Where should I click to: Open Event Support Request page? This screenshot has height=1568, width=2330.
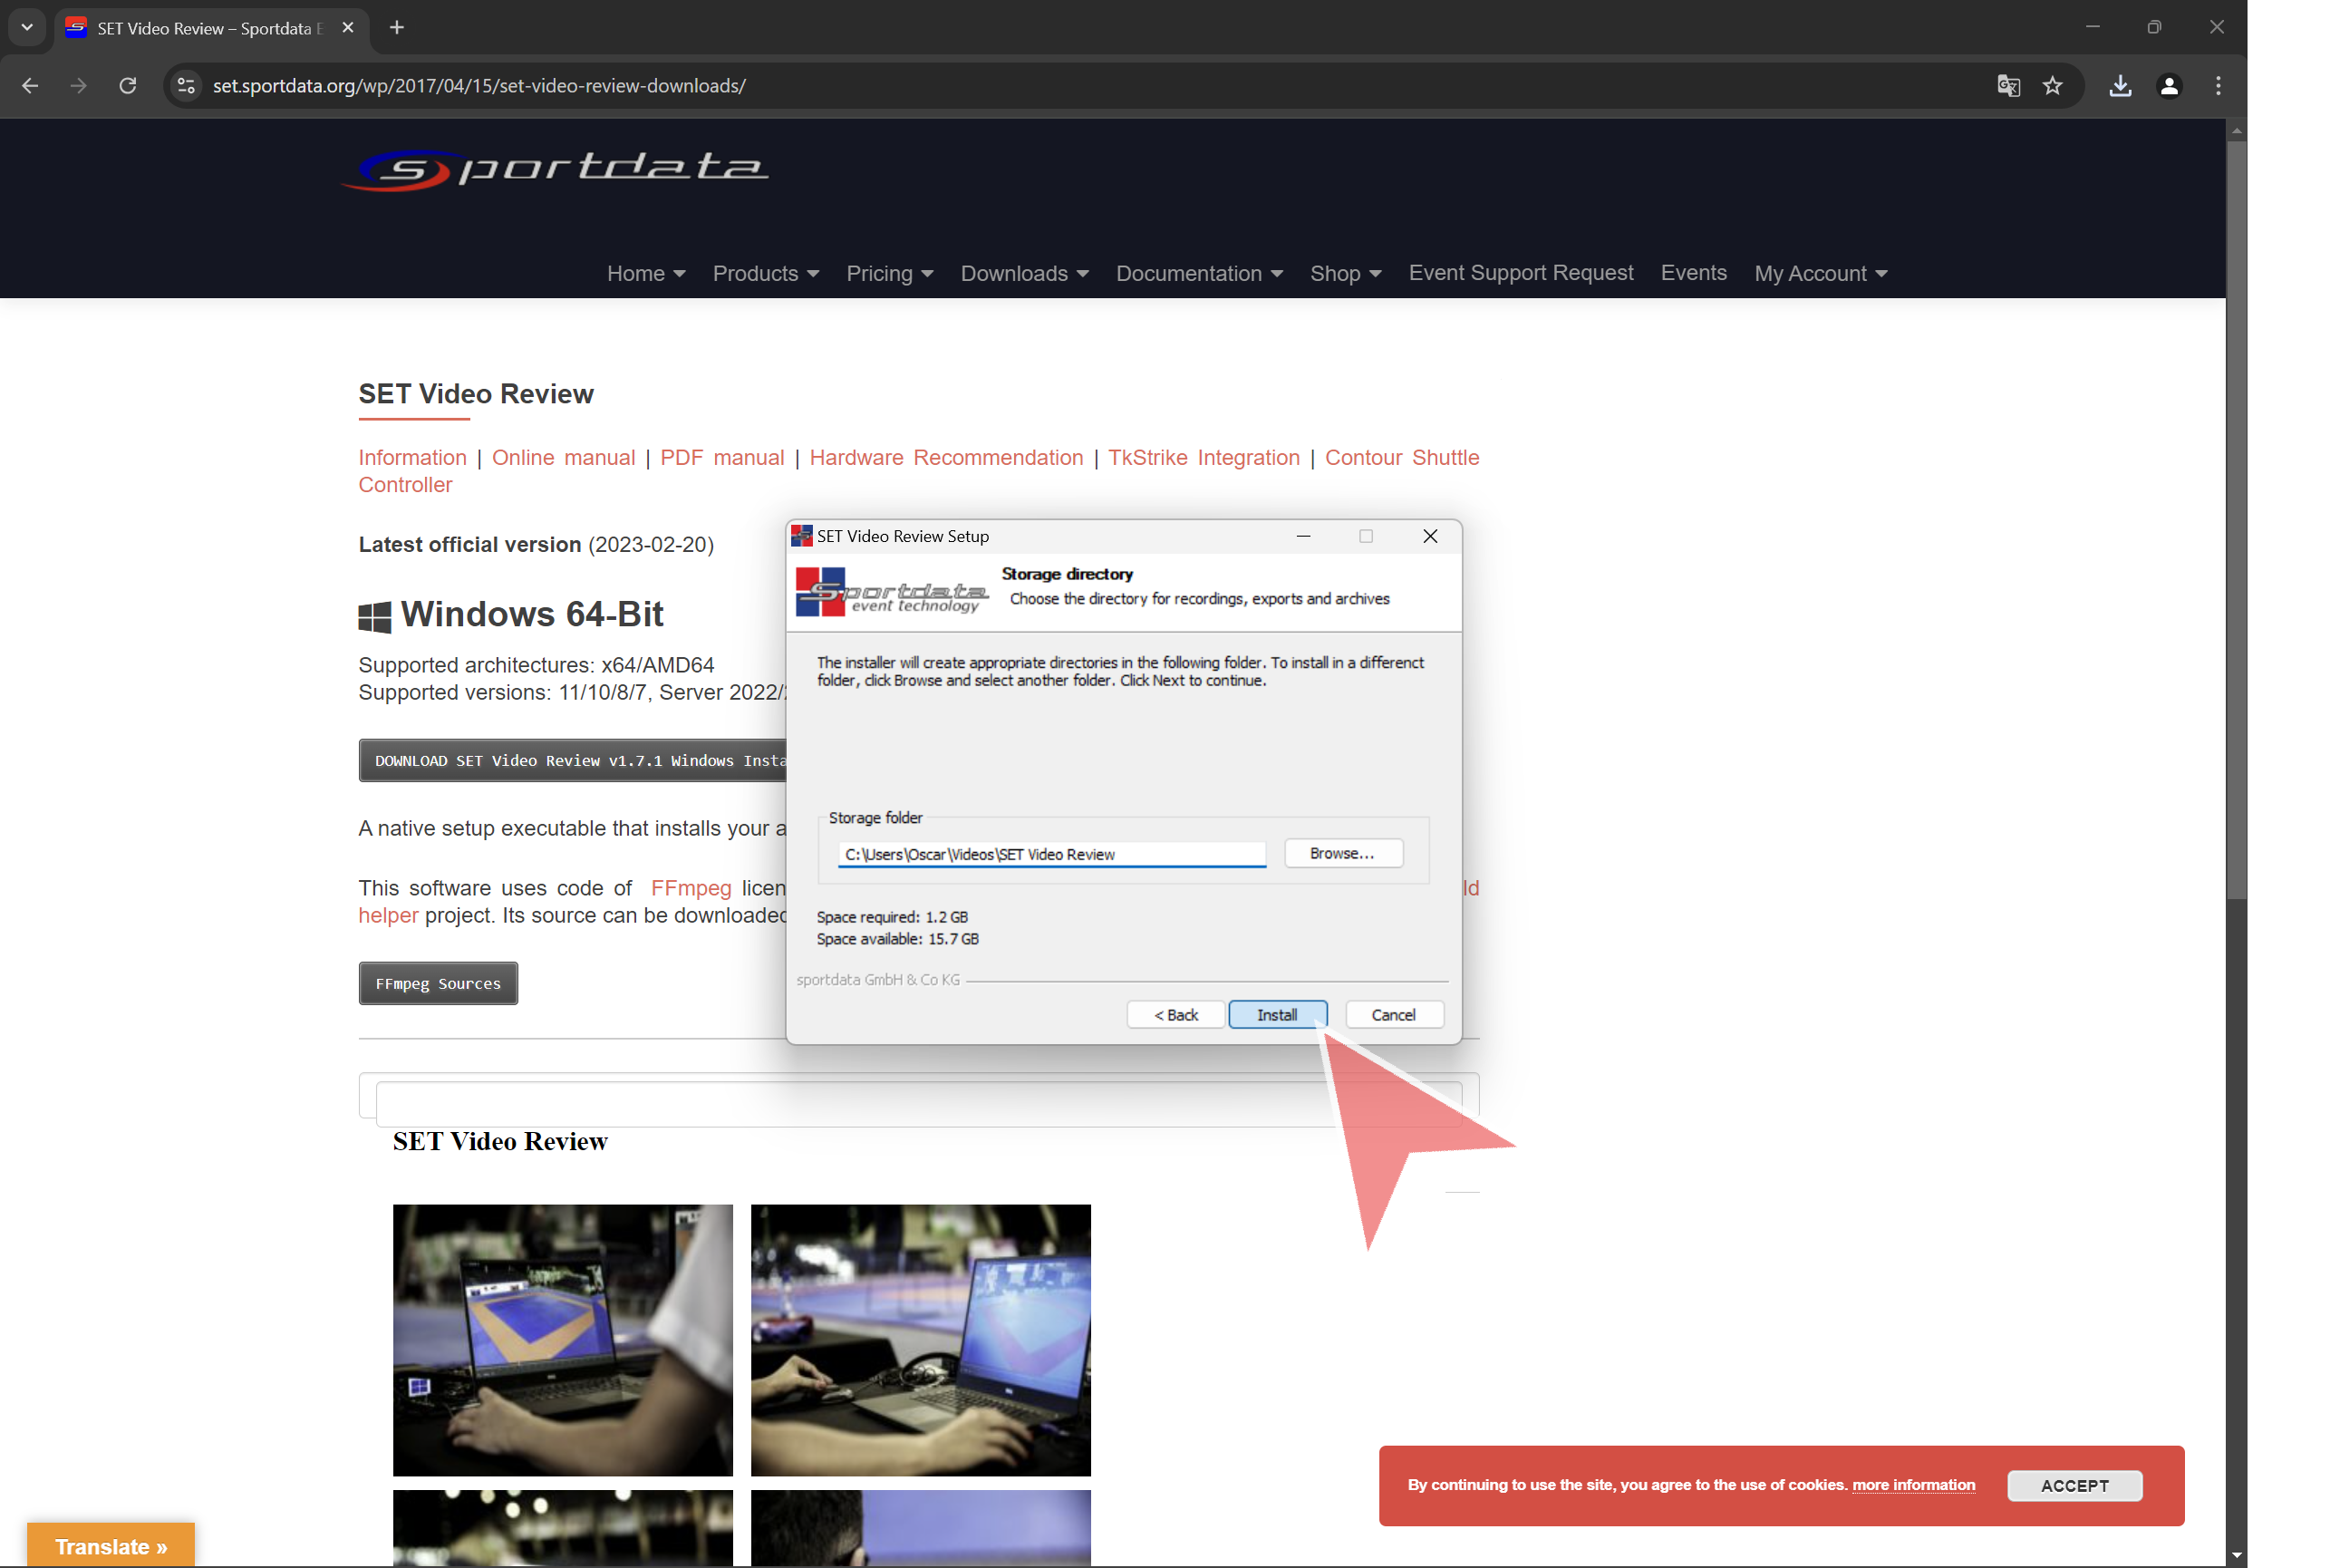(x=1520, y=273)
